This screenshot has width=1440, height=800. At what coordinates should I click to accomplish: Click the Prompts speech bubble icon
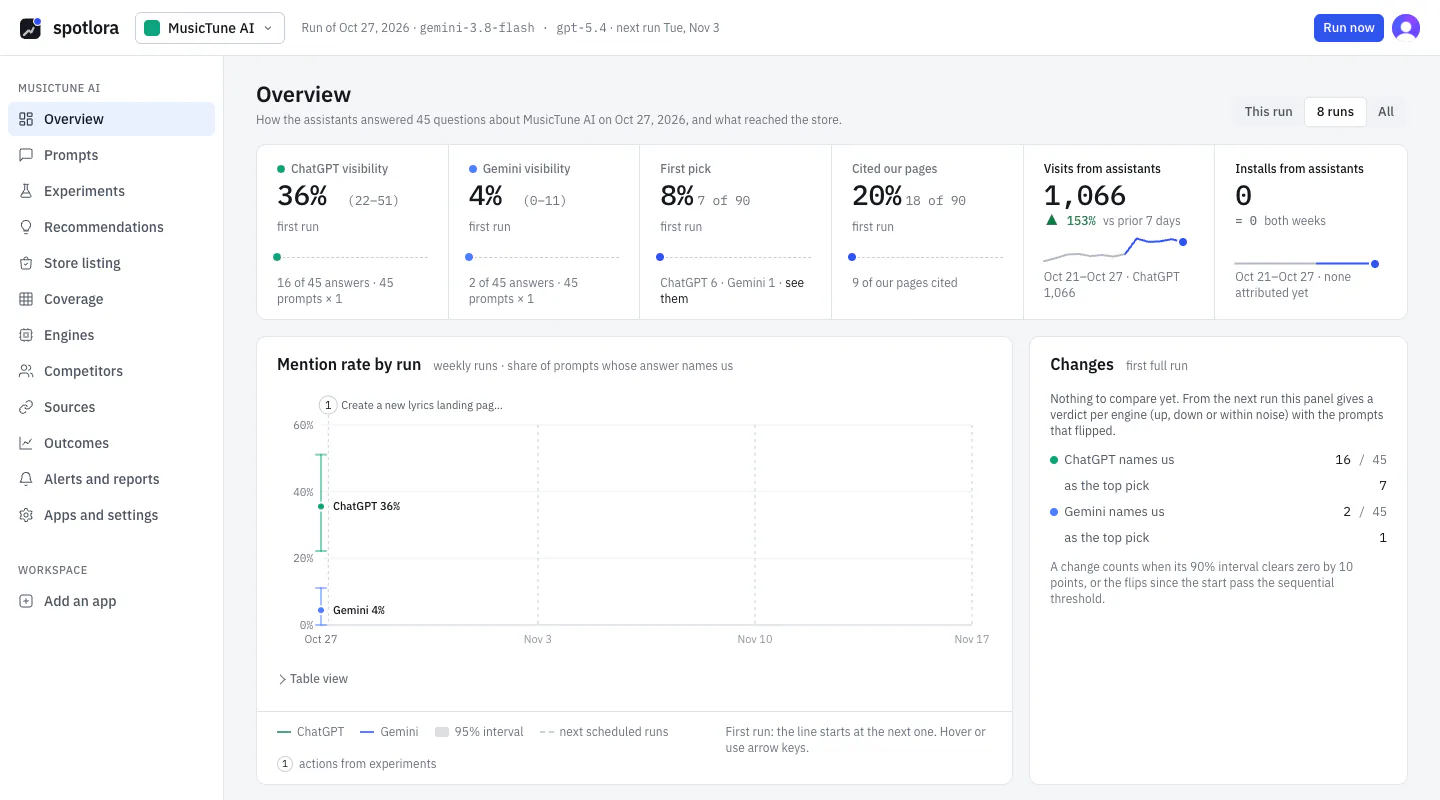tap(26, 155)
